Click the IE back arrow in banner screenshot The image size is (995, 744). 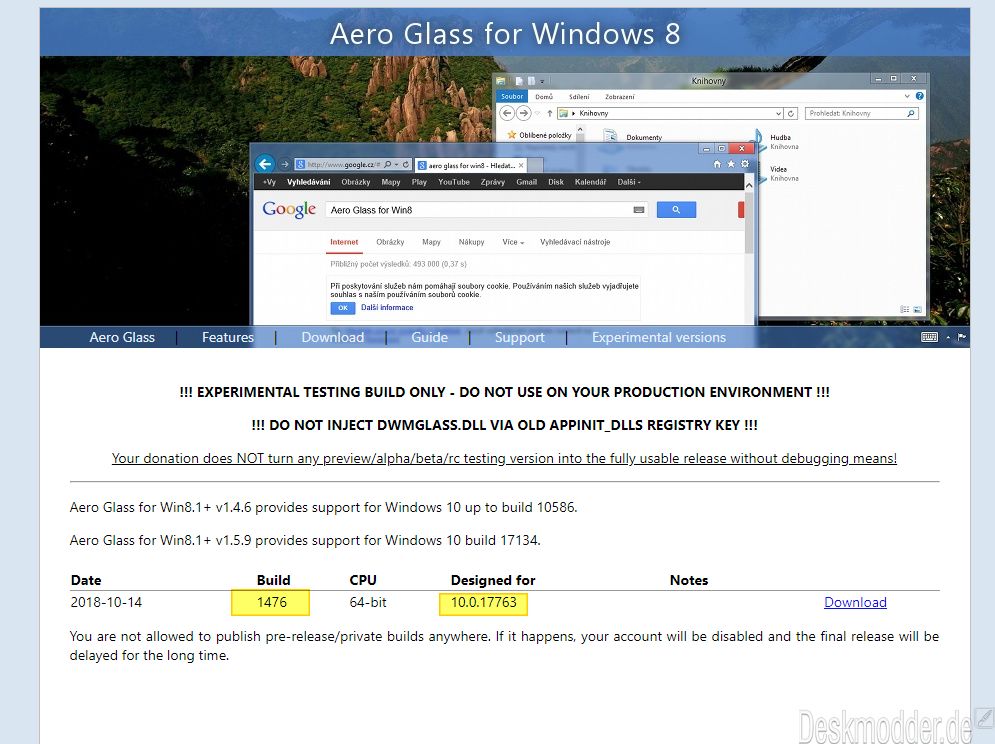click(x=265, y=164)
